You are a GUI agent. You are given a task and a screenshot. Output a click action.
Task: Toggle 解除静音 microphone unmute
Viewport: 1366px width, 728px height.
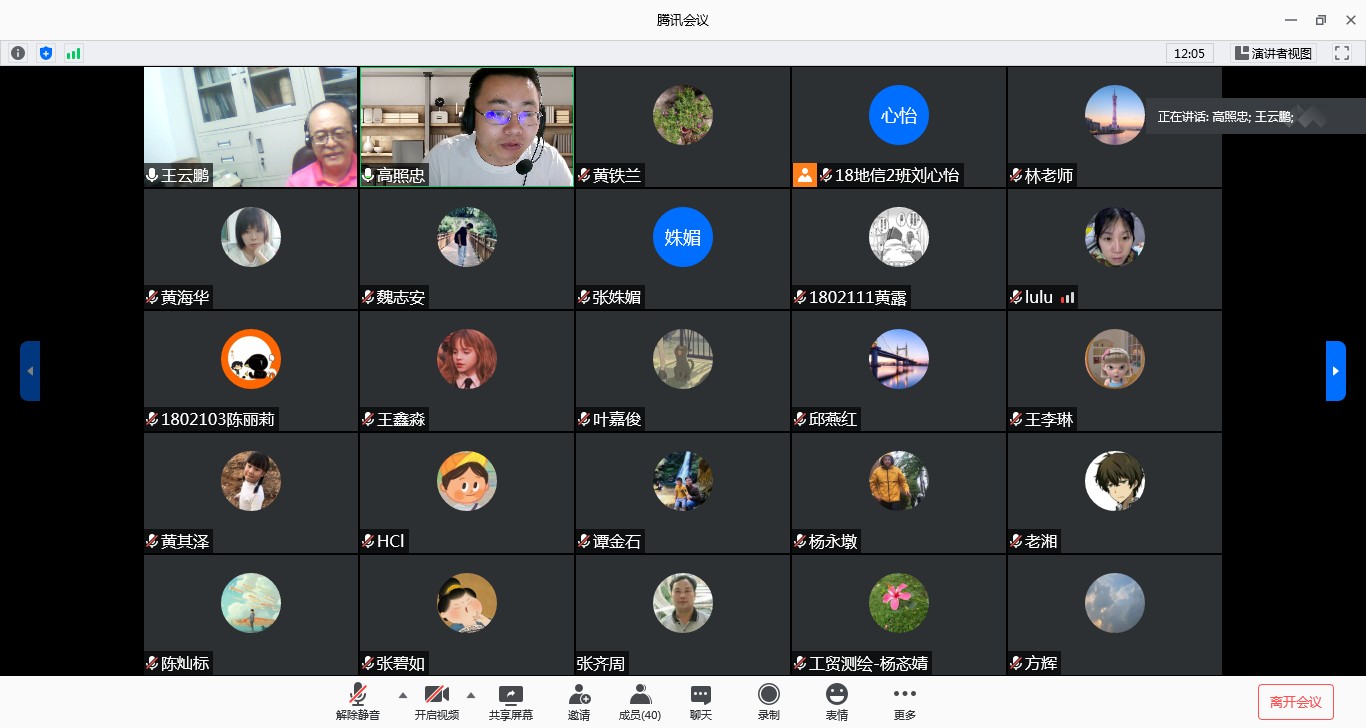click(357, 702)
